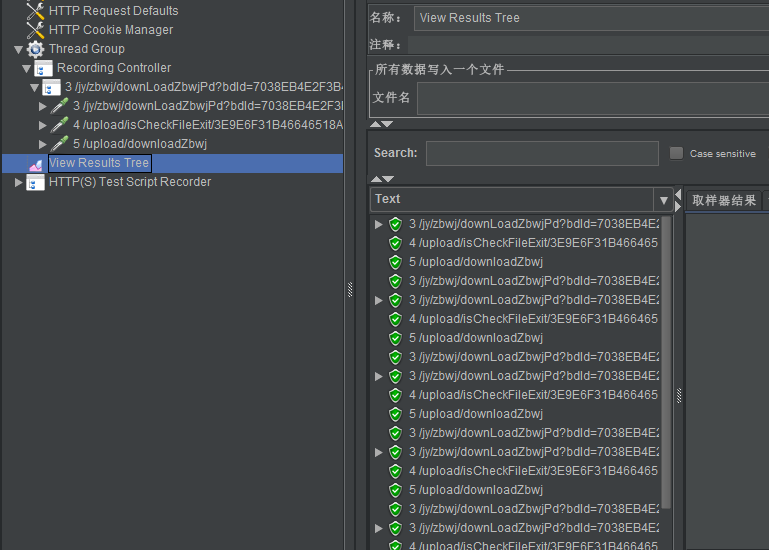Click the results list vertical scrollbar
Viewport: 769px width, 550px height.
click(666, 363)
